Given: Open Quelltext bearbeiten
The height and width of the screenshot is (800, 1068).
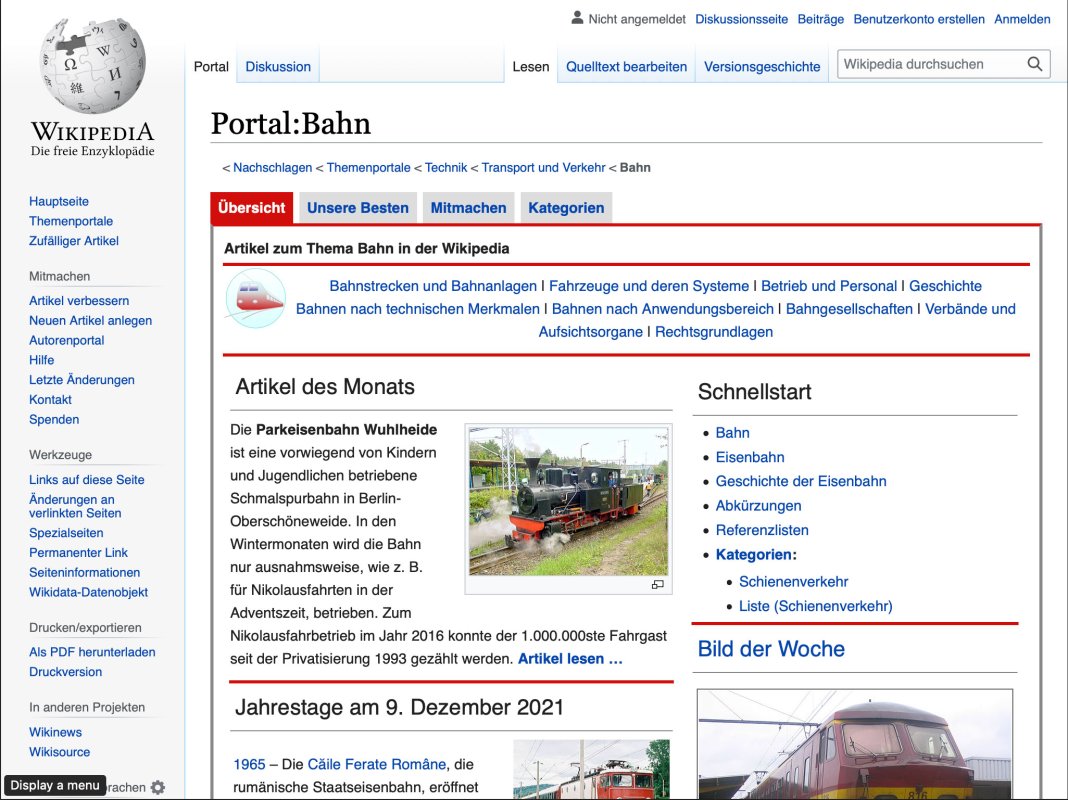Looking at the screenshot, I should point(625,66).
